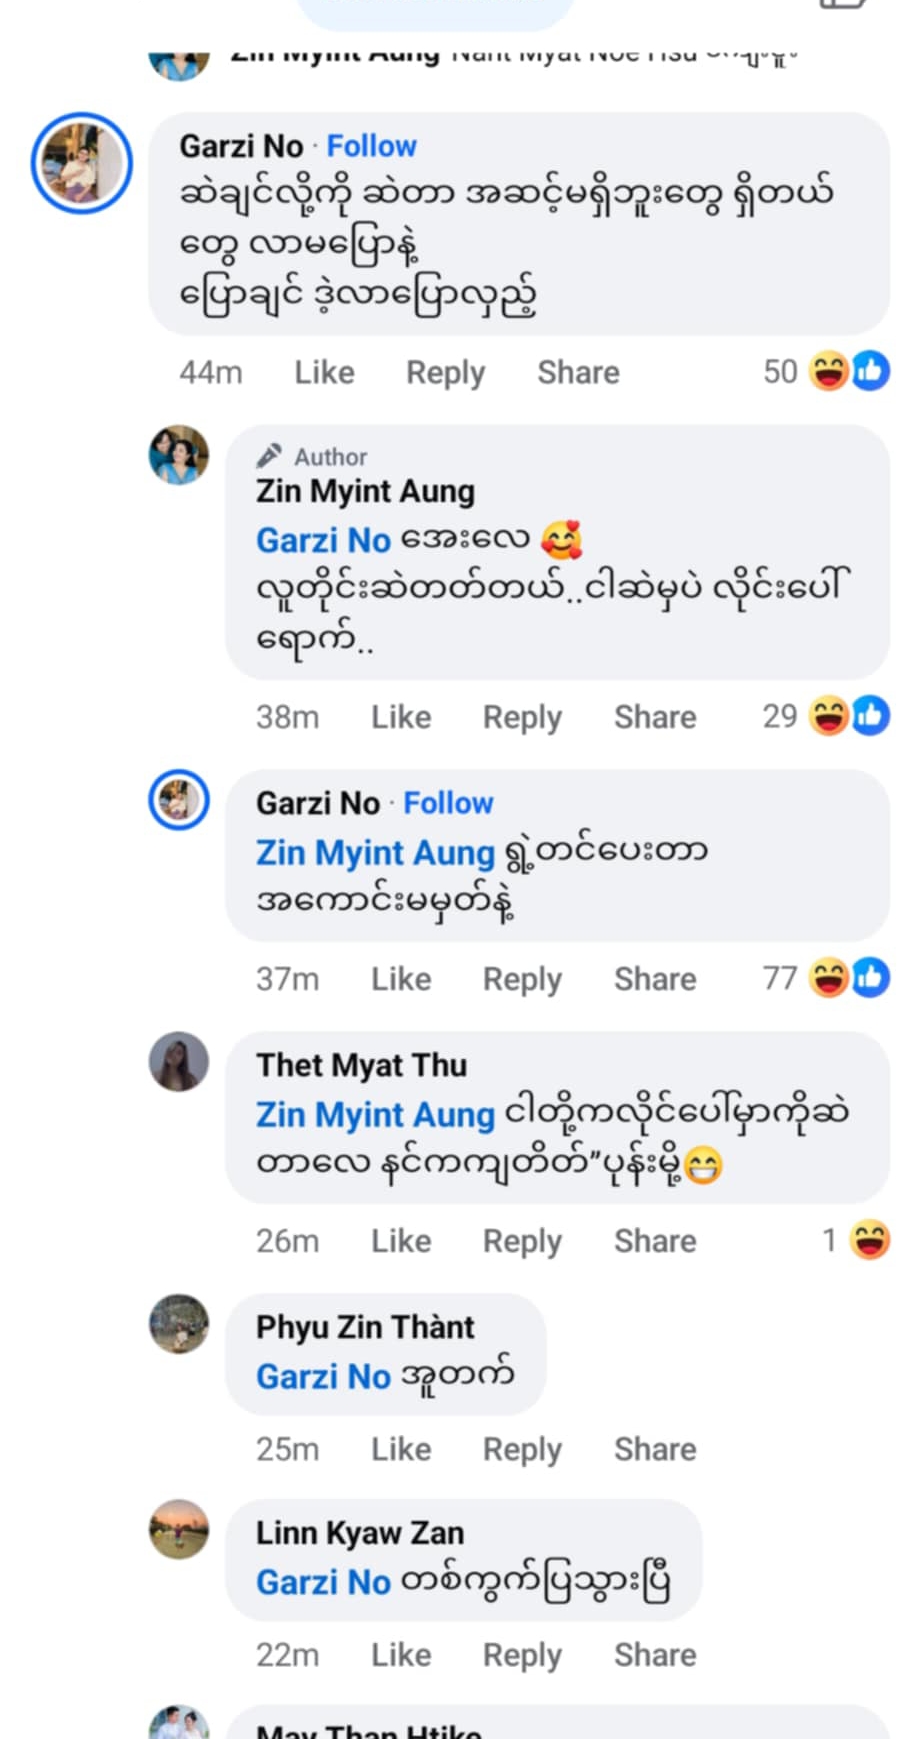Follow Garzi No from the top comment
Viewport: 921px width, 1739px height.
coord(371,146)
